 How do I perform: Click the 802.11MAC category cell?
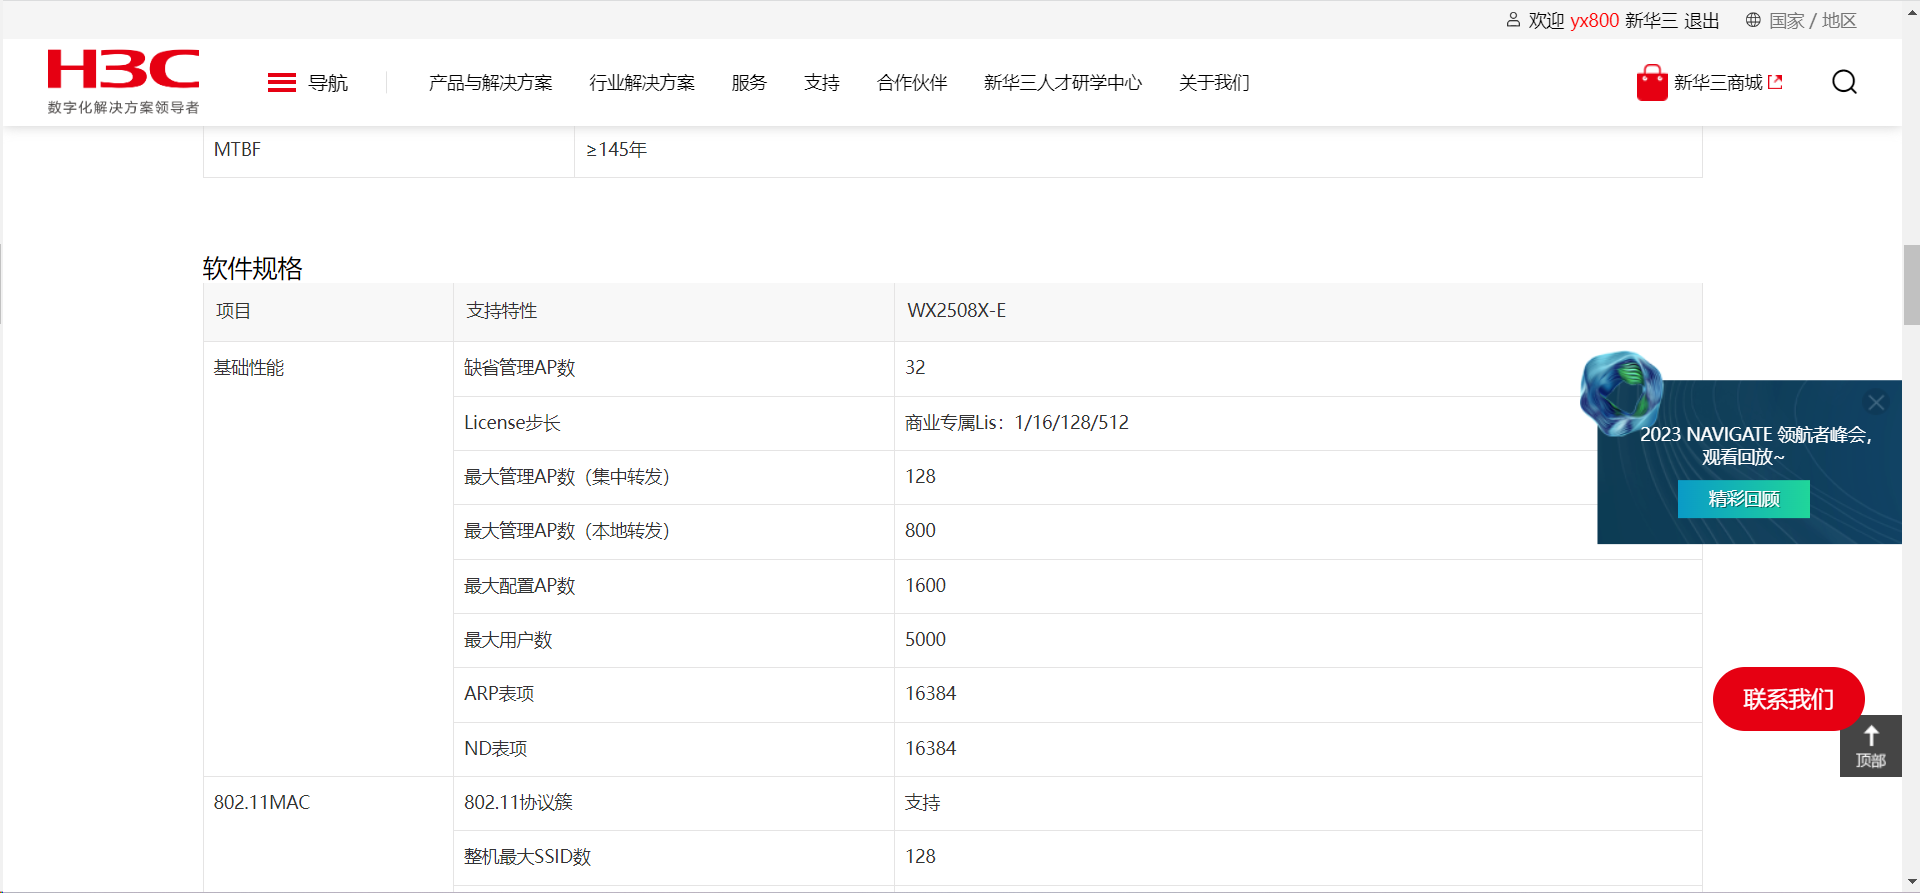(x=262, y=803)
